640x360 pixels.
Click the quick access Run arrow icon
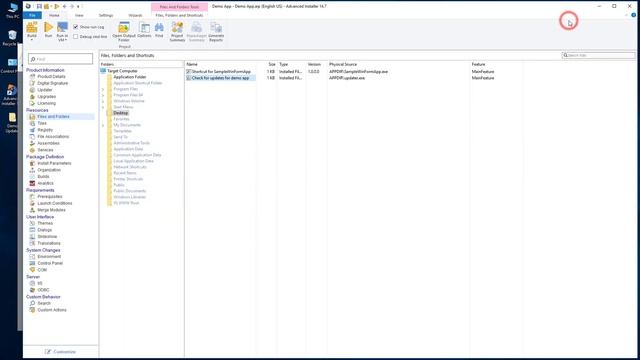(57, 6)
